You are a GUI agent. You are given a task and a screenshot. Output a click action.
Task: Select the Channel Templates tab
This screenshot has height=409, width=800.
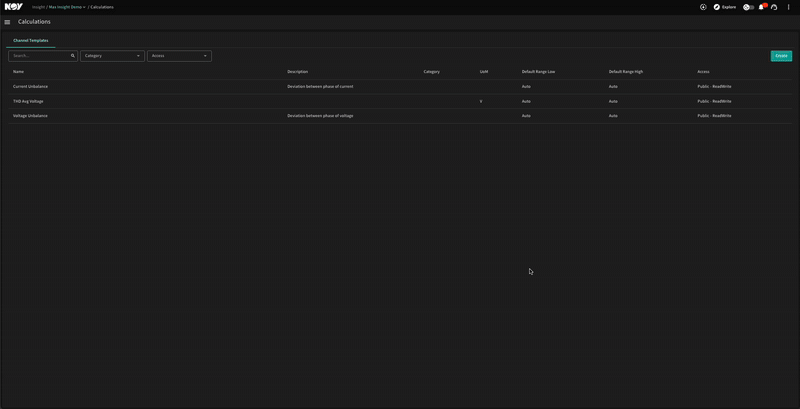point(31,40)
